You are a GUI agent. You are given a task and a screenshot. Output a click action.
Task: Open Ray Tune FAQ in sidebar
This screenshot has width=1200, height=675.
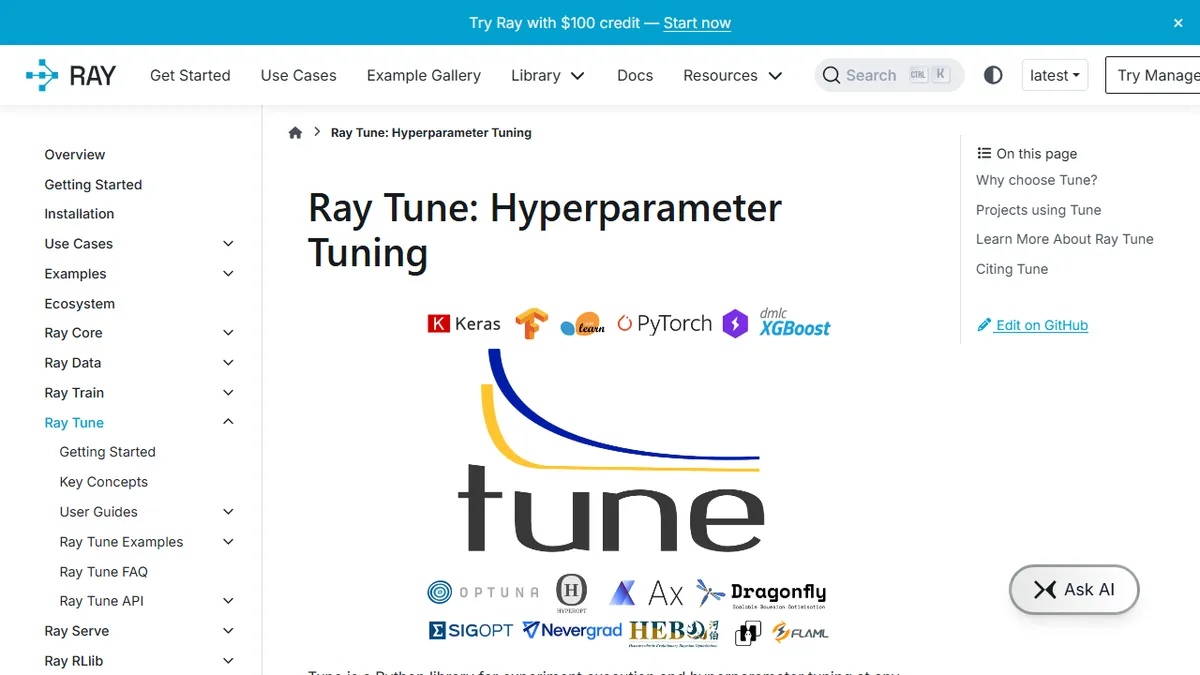point(104,572)
